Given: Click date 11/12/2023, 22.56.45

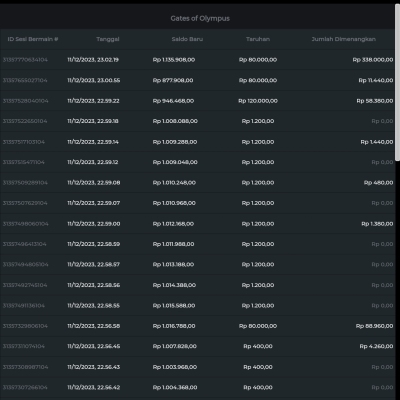Looking at the screenshot, I should [x=93, y=346].
